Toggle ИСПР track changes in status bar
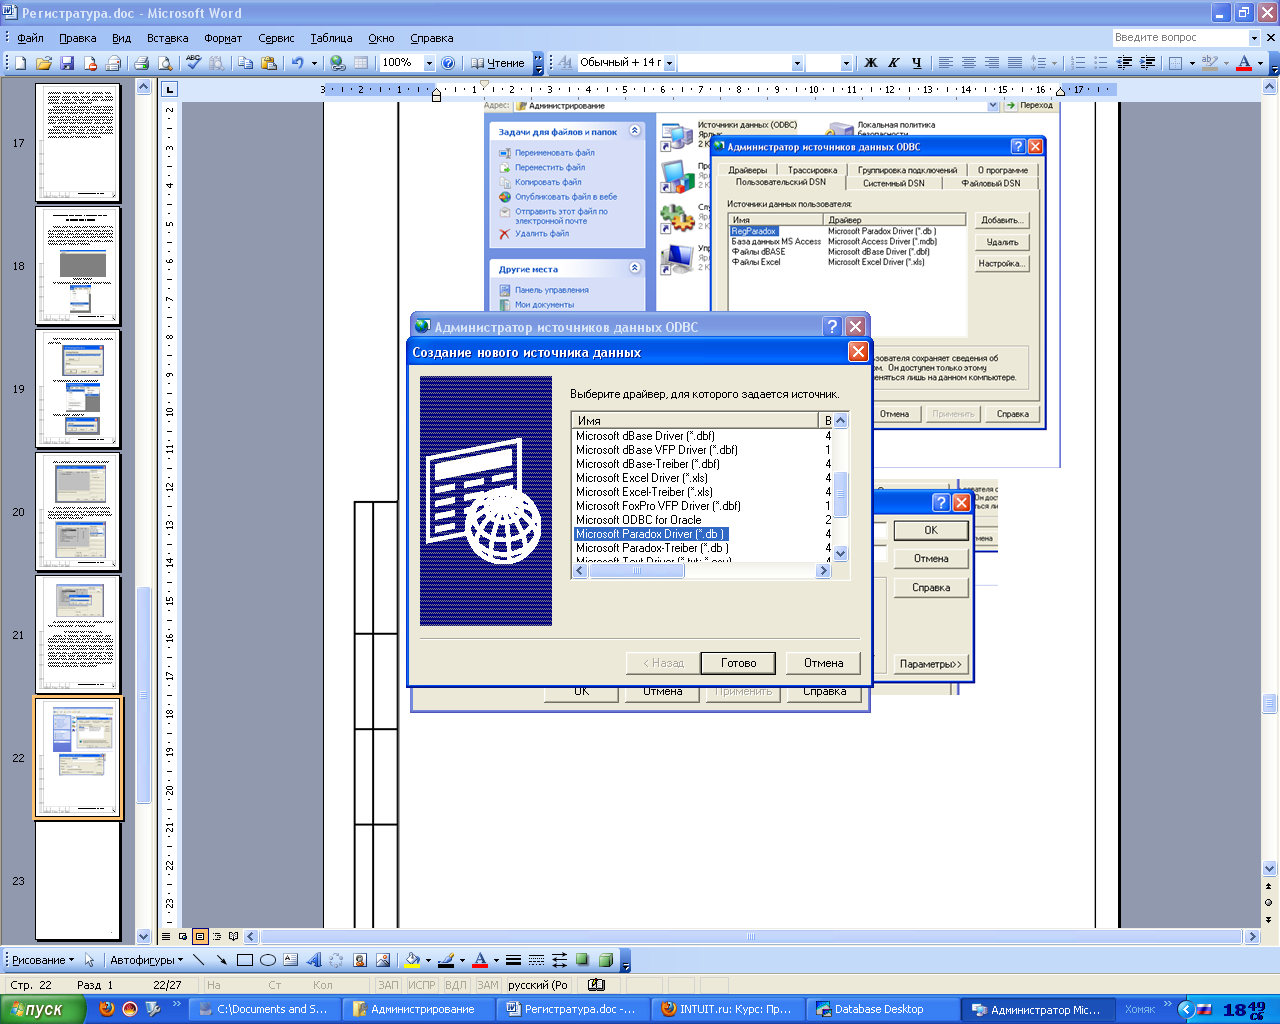Image resolution: width=1280 pixels, height=1024 pixels. (422, 985)
